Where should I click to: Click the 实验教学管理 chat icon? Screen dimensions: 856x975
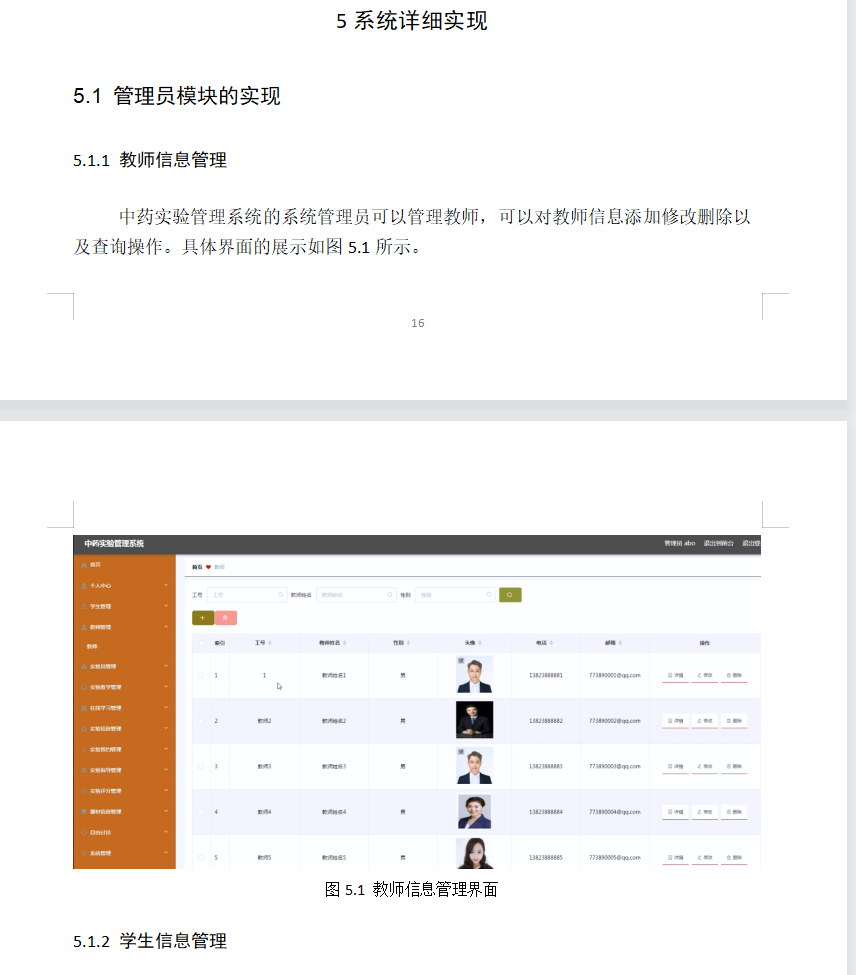82,687
